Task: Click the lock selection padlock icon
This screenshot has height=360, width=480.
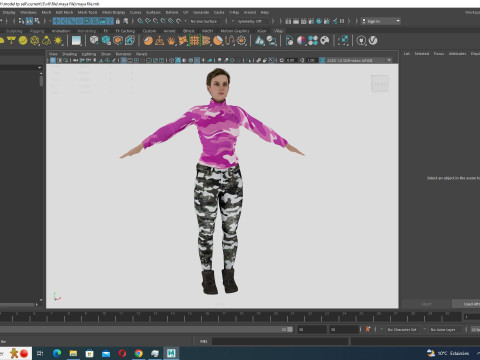Action: pyautogui.click(x=118, y=21)
